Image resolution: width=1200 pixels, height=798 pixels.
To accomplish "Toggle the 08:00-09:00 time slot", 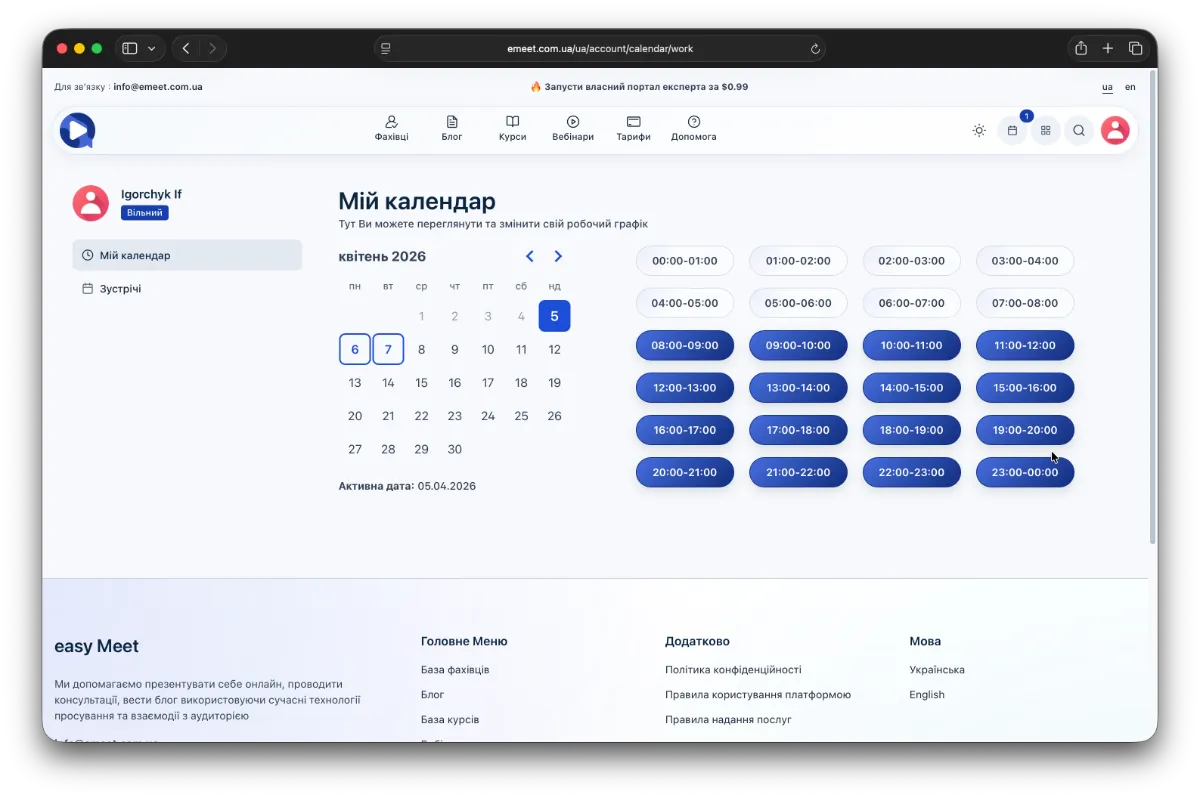I will 685,346.
